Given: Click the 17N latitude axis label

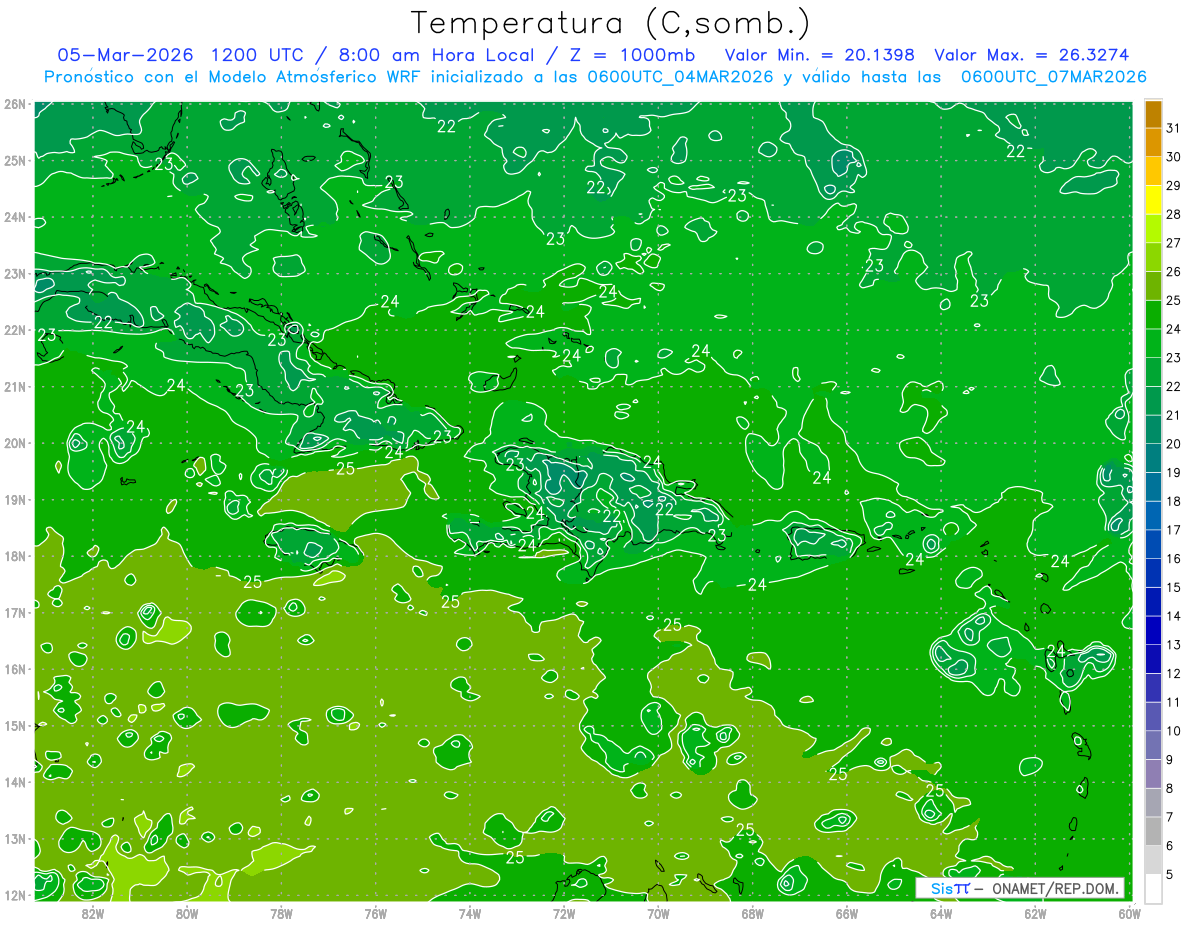Looking at the screenshot, I should point(14,613).
